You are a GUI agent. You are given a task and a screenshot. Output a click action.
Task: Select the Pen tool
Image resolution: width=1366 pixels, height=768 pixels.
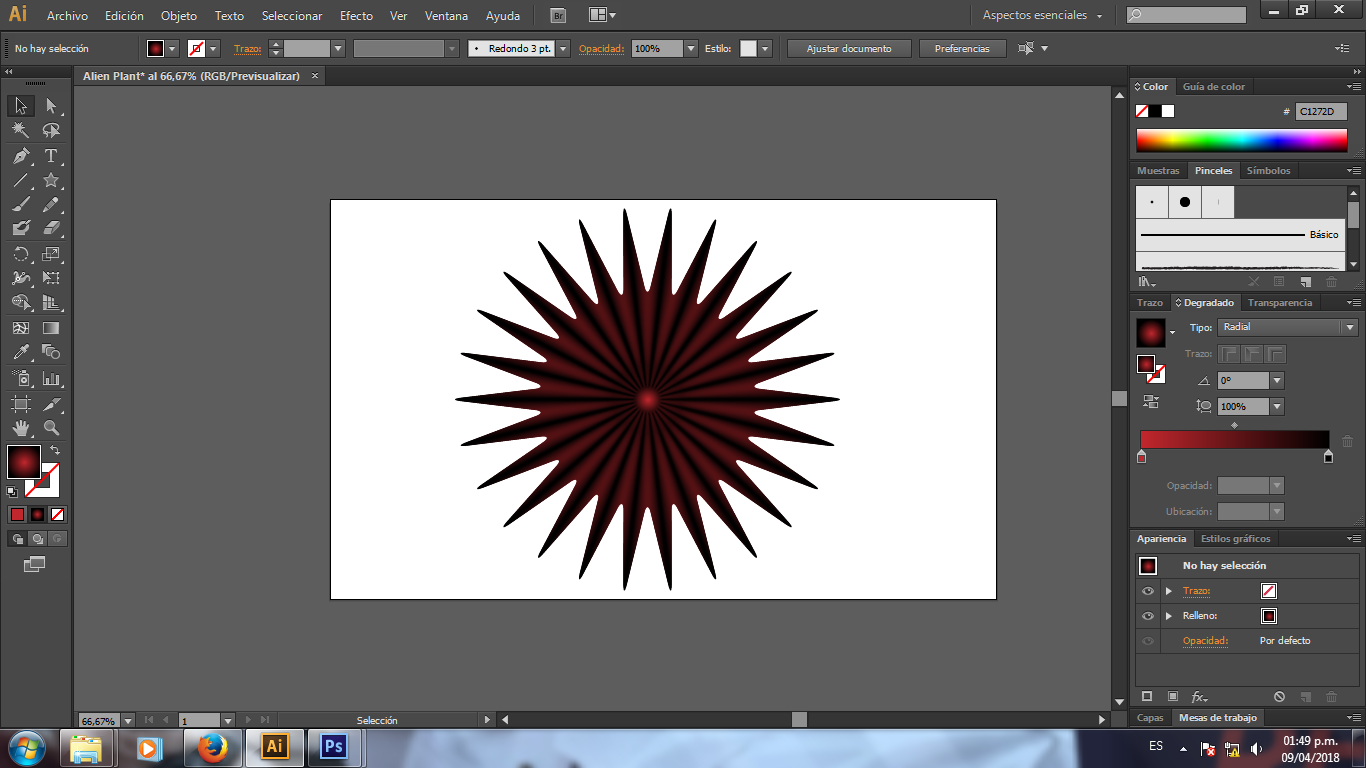[21, 156]
